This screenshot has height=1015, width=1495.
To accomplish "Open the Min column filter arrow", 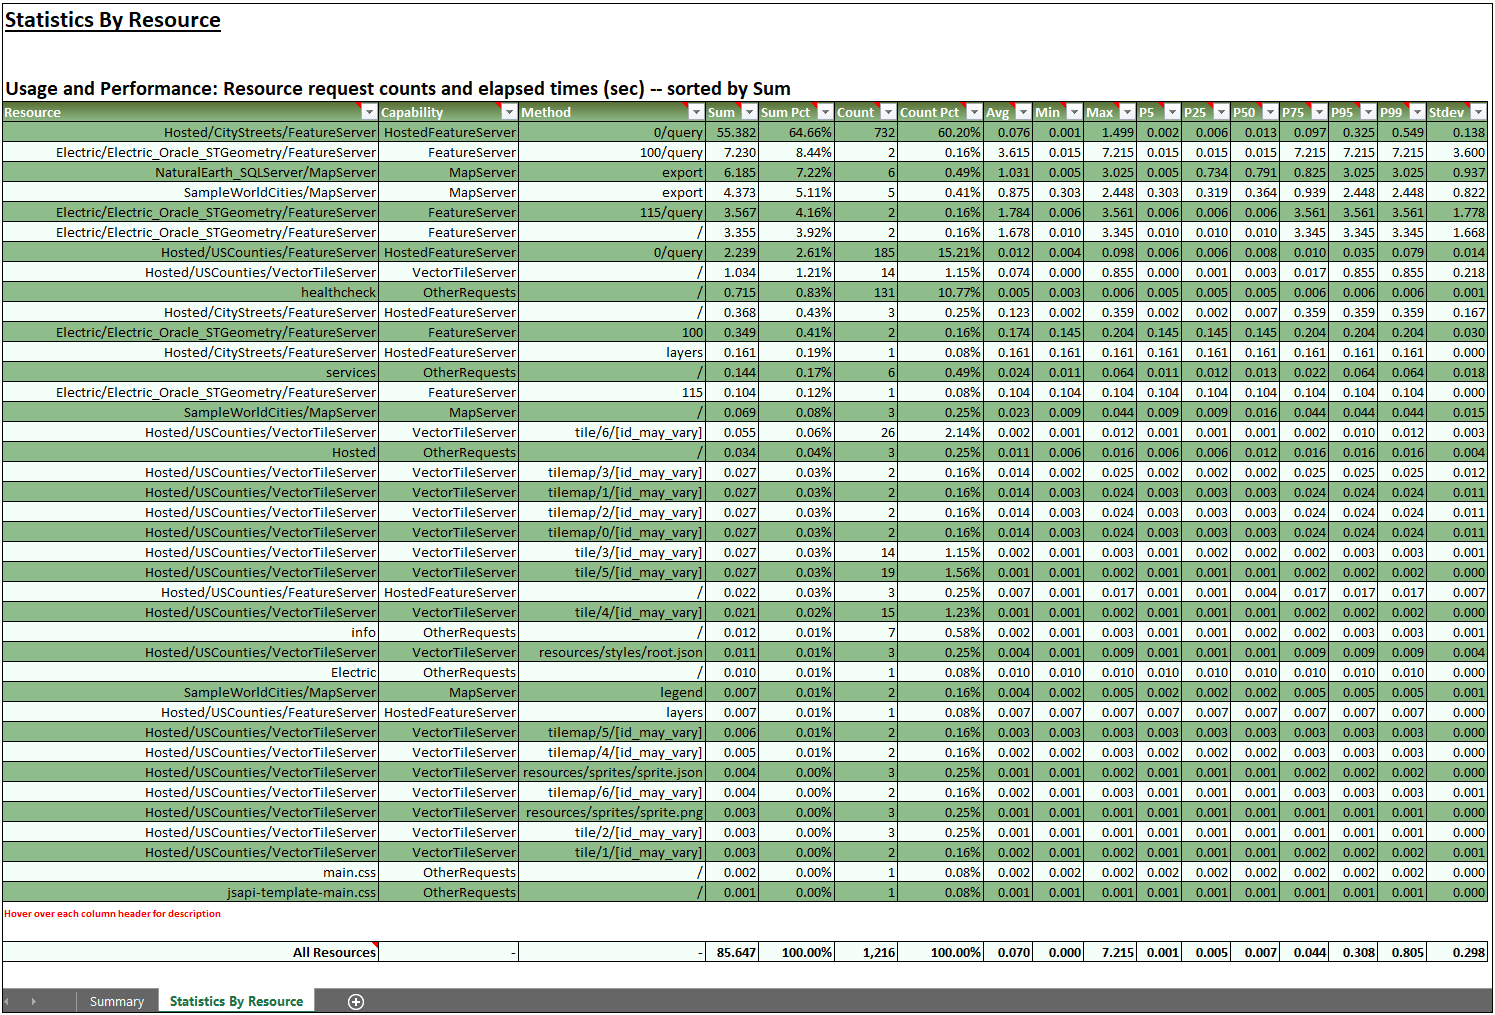I will click(1072, 112).
